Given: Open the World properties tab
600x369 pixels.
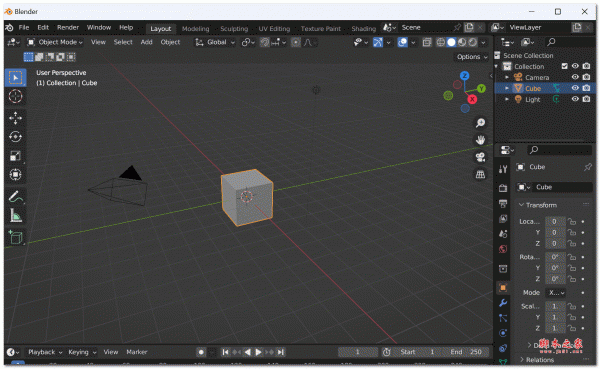Looking at the screenshot, I should [x=503, y=249].
